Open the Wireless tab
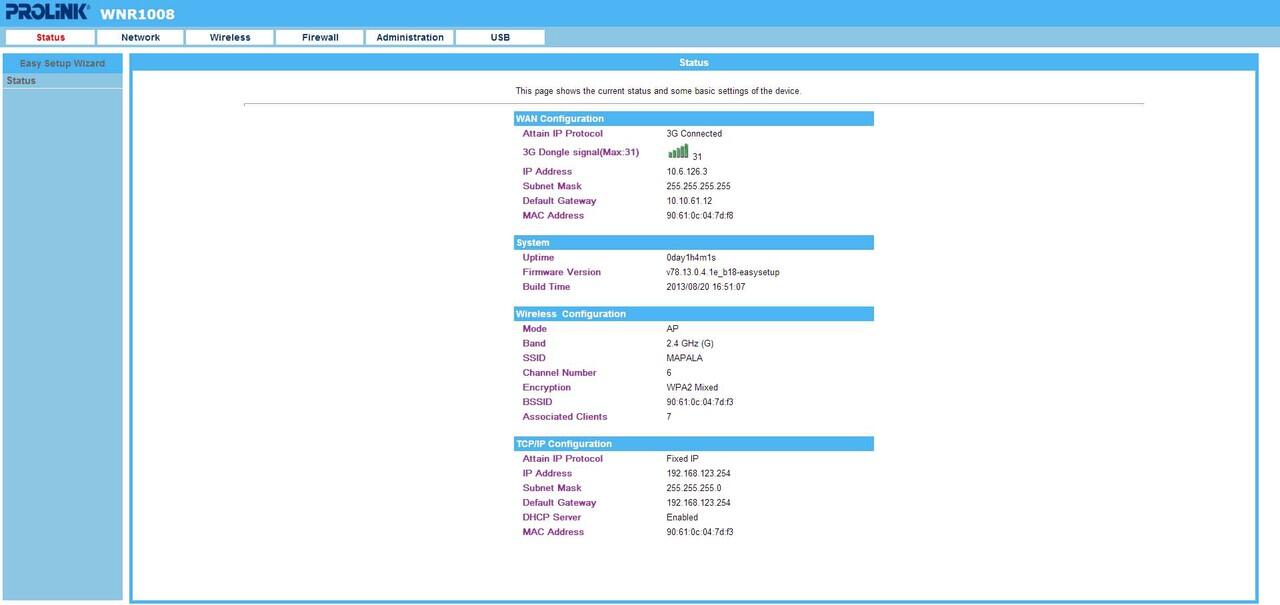The width and height of the screenshot is (1280, 605). click(230, 37)
